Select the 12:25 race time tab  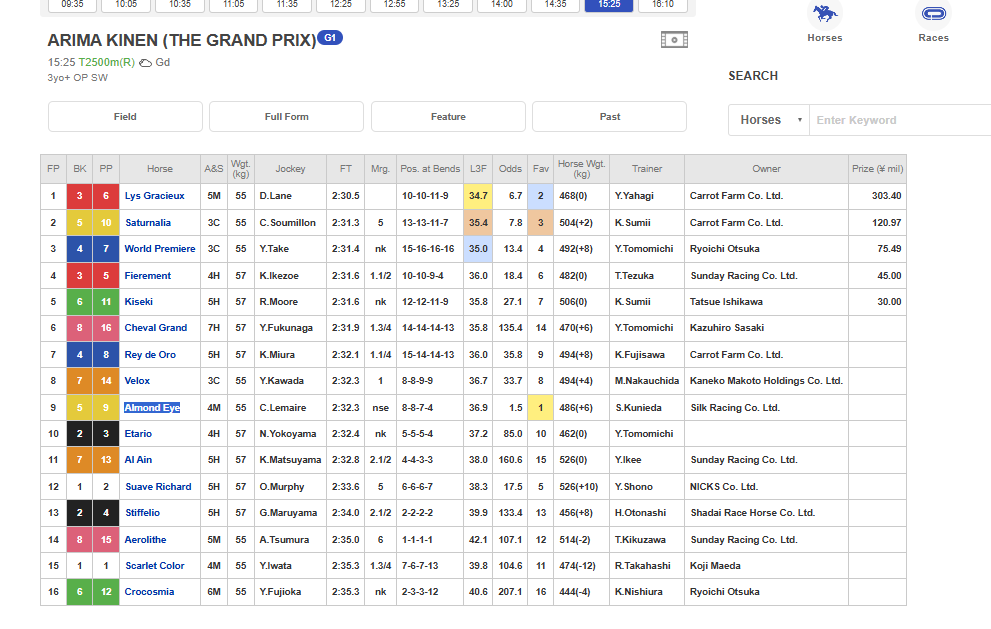[341, 5]
